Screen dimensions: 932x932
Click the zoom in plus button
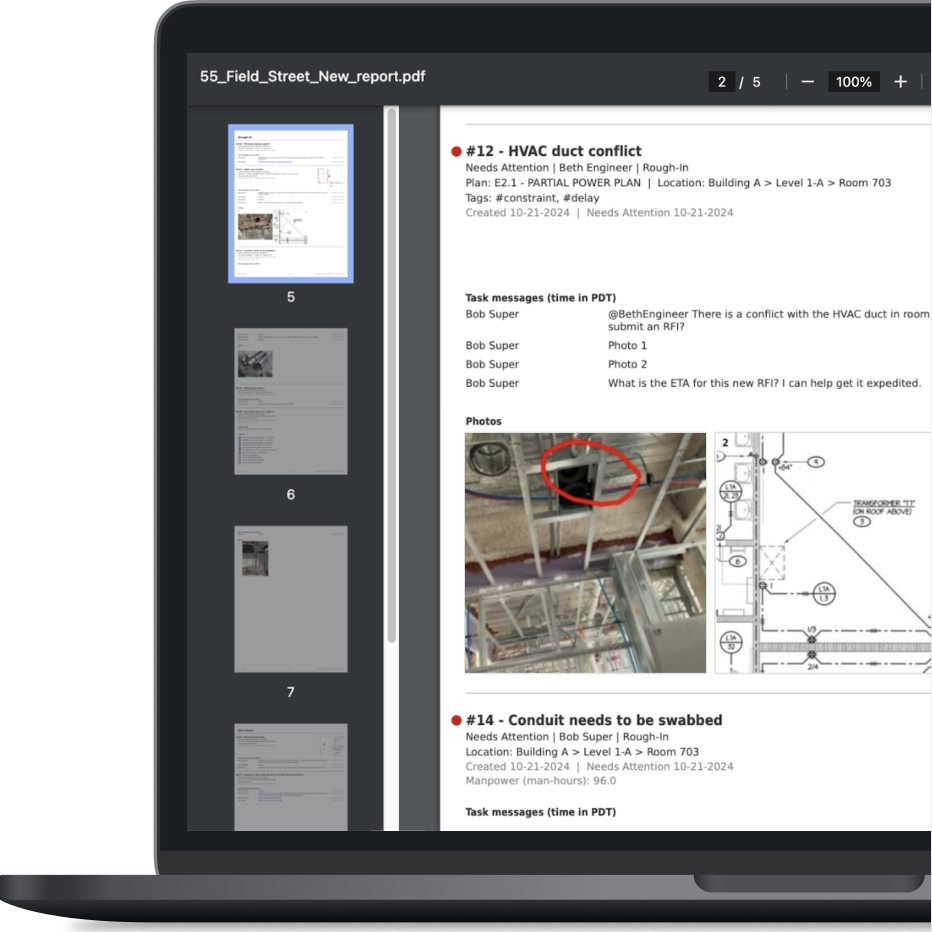click(900, 82)
